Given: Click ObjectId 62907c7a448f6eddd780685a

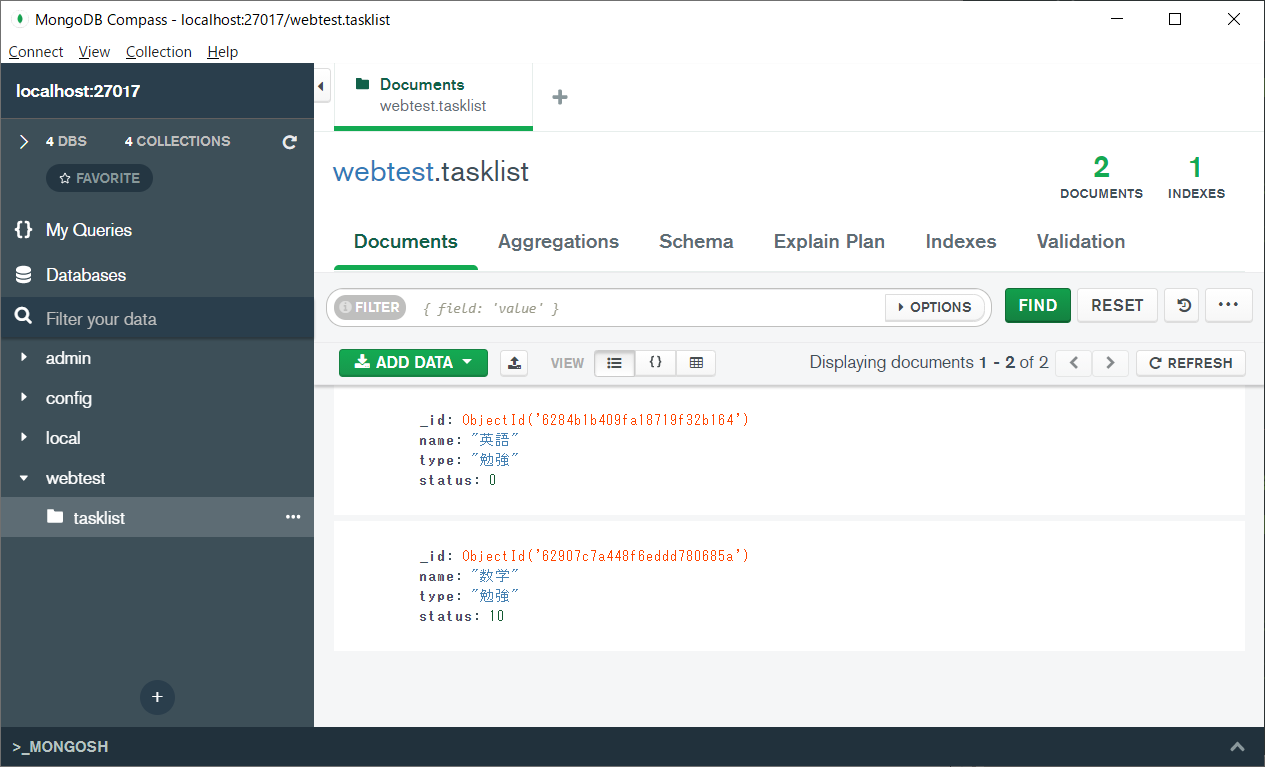Looking at the screenshot, I should (x=605, y=556).
